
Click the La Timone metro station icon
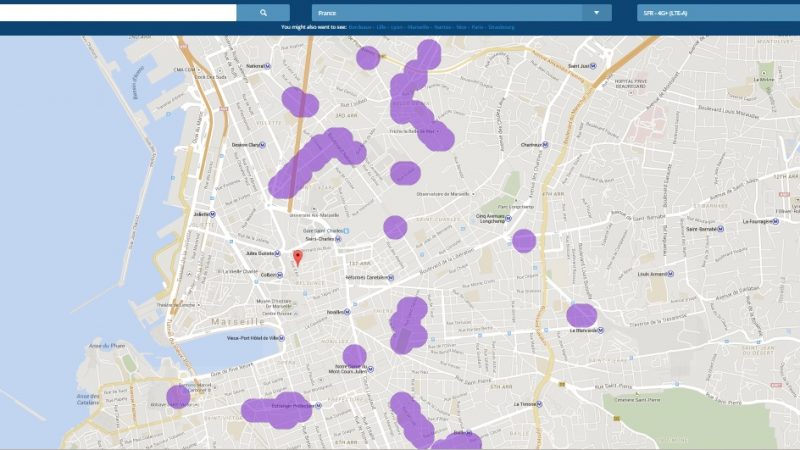[541, 404]
